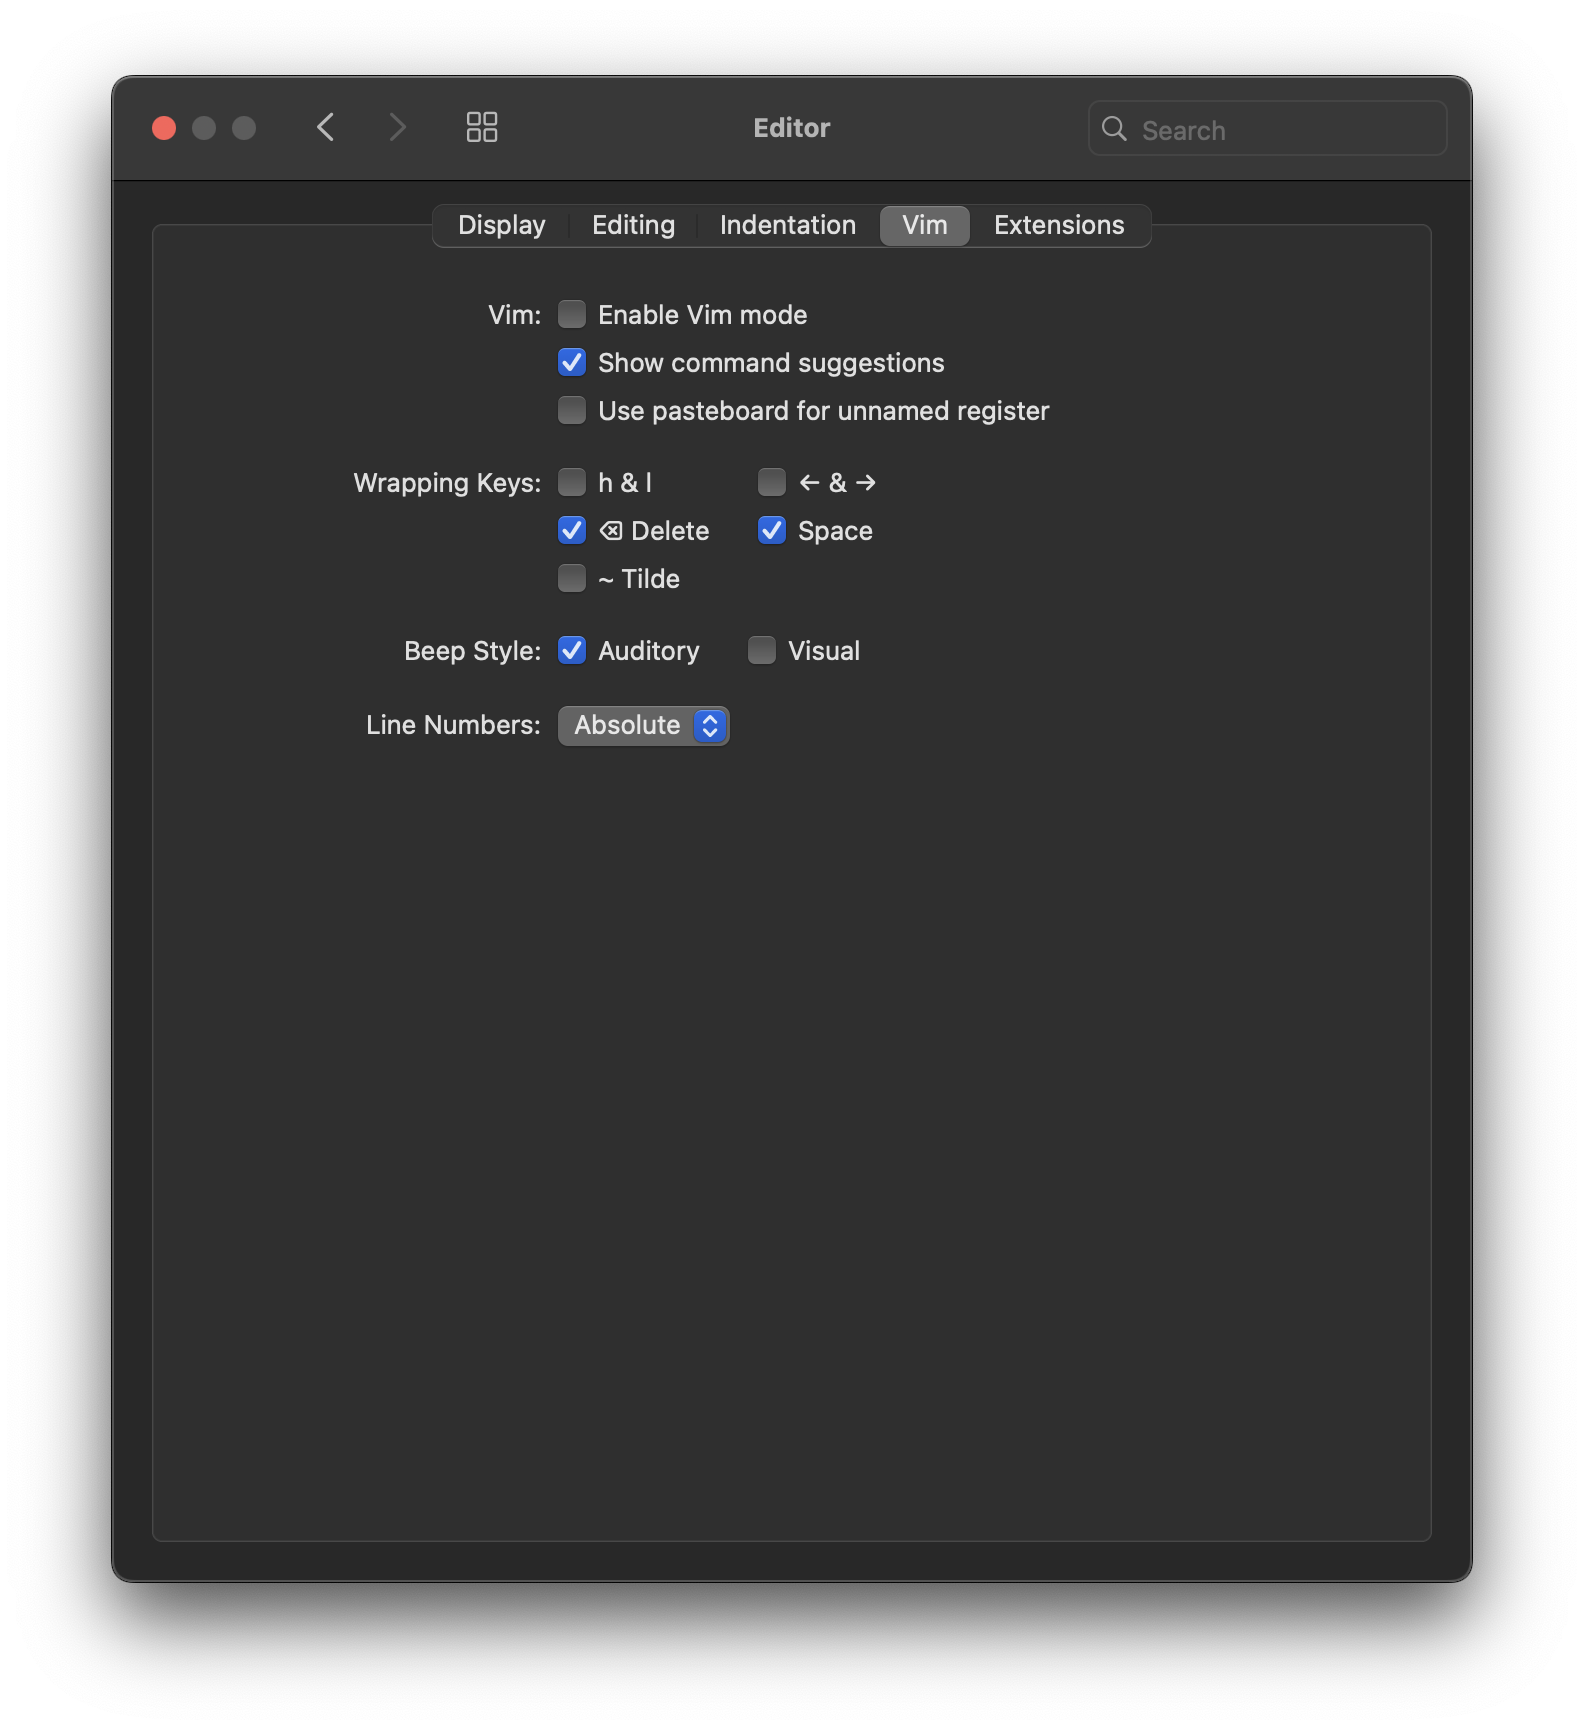Viewport: 1584px width, 1730px height.
Task: Go back with the left chevron
Action: pyautogui.click(x=326, y=127)
